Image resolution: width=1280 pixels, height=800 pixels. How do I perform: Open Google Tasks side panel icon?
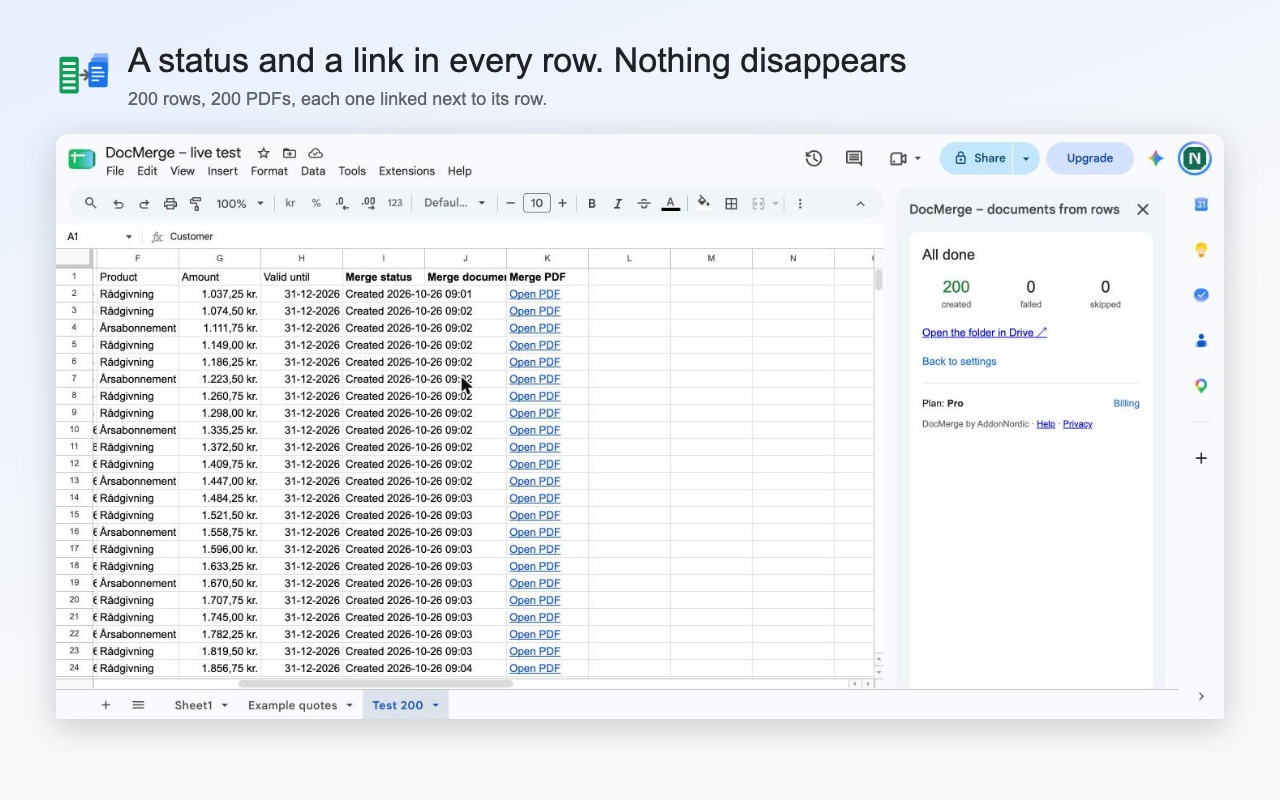pos(1201,295)
